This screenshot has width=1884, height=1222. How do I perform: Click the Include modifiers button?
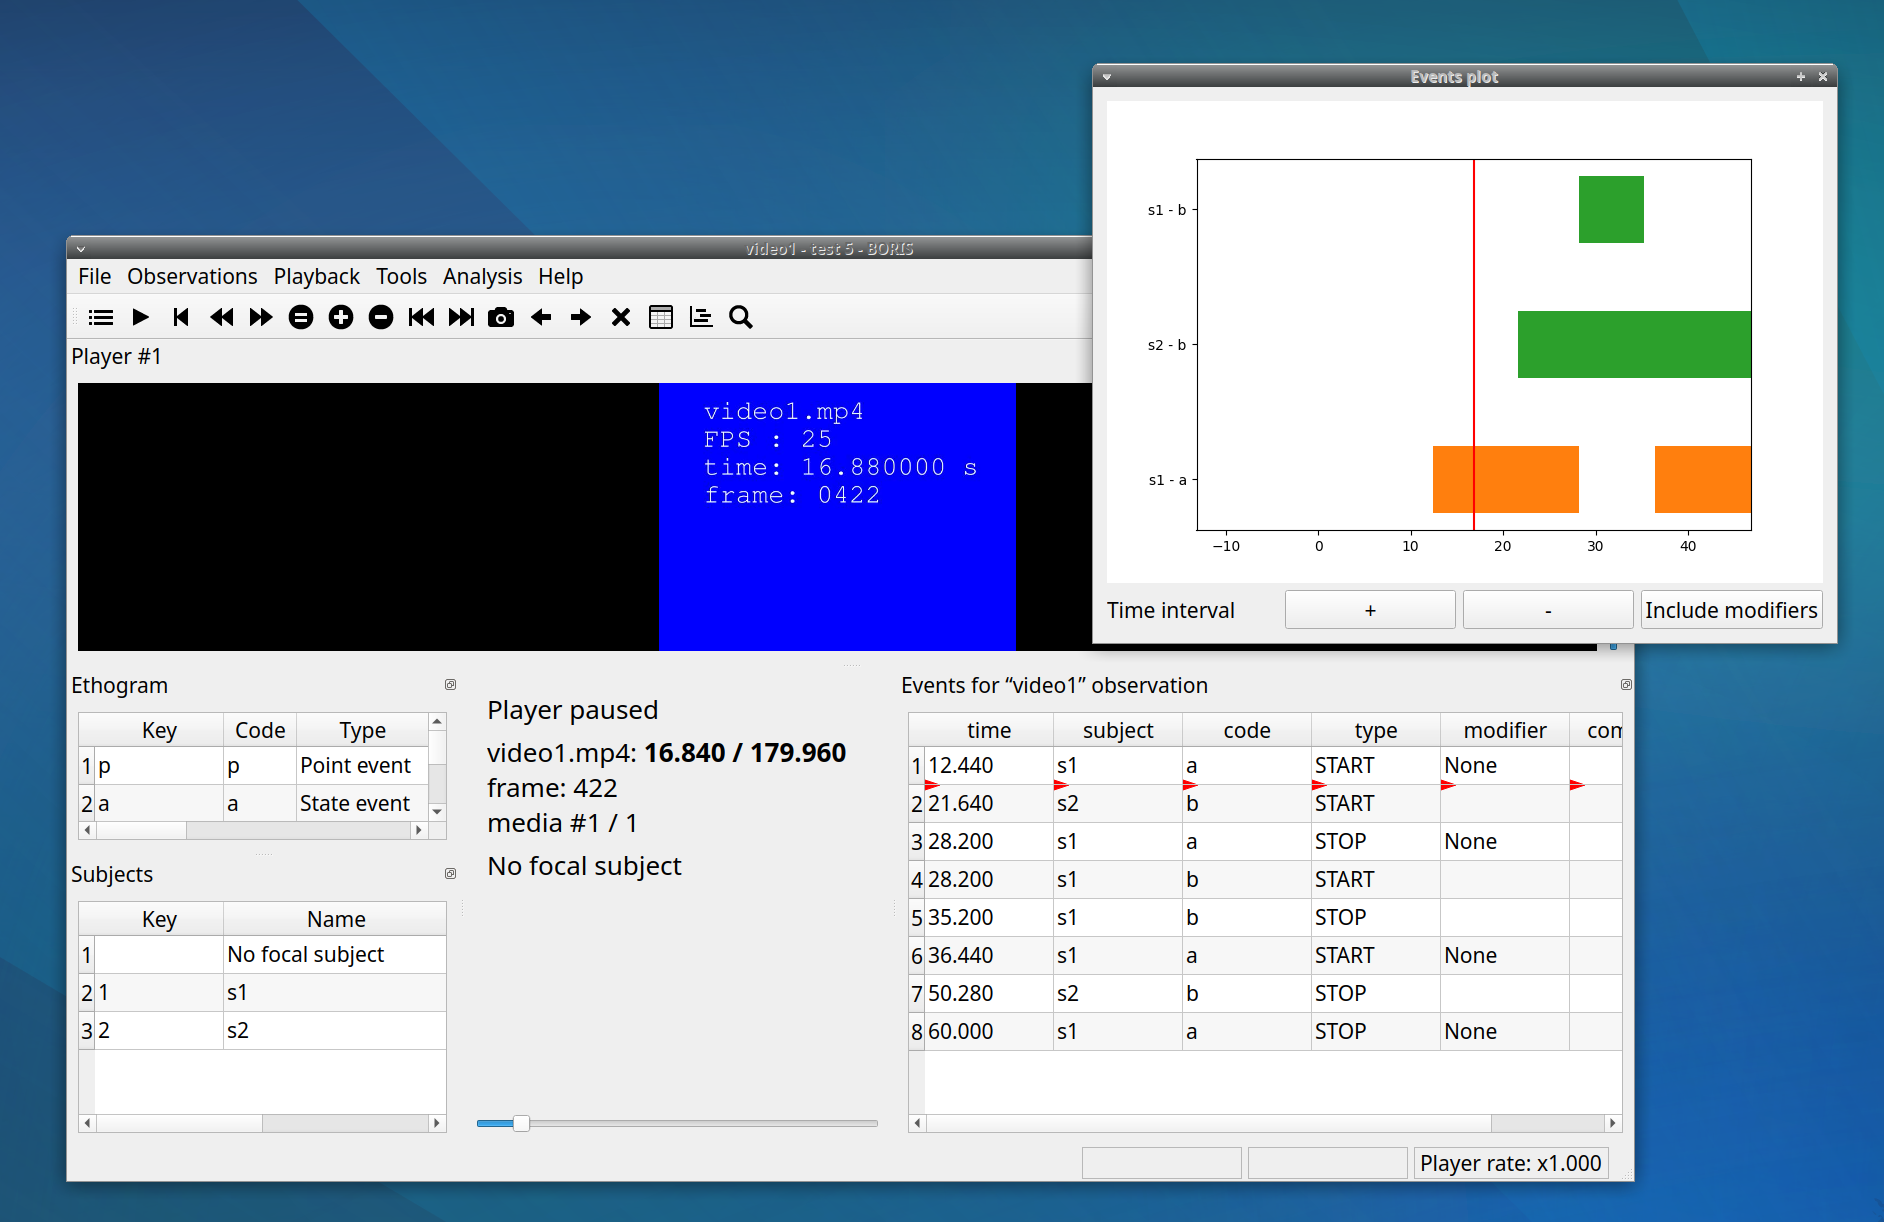click(1731, 610)
